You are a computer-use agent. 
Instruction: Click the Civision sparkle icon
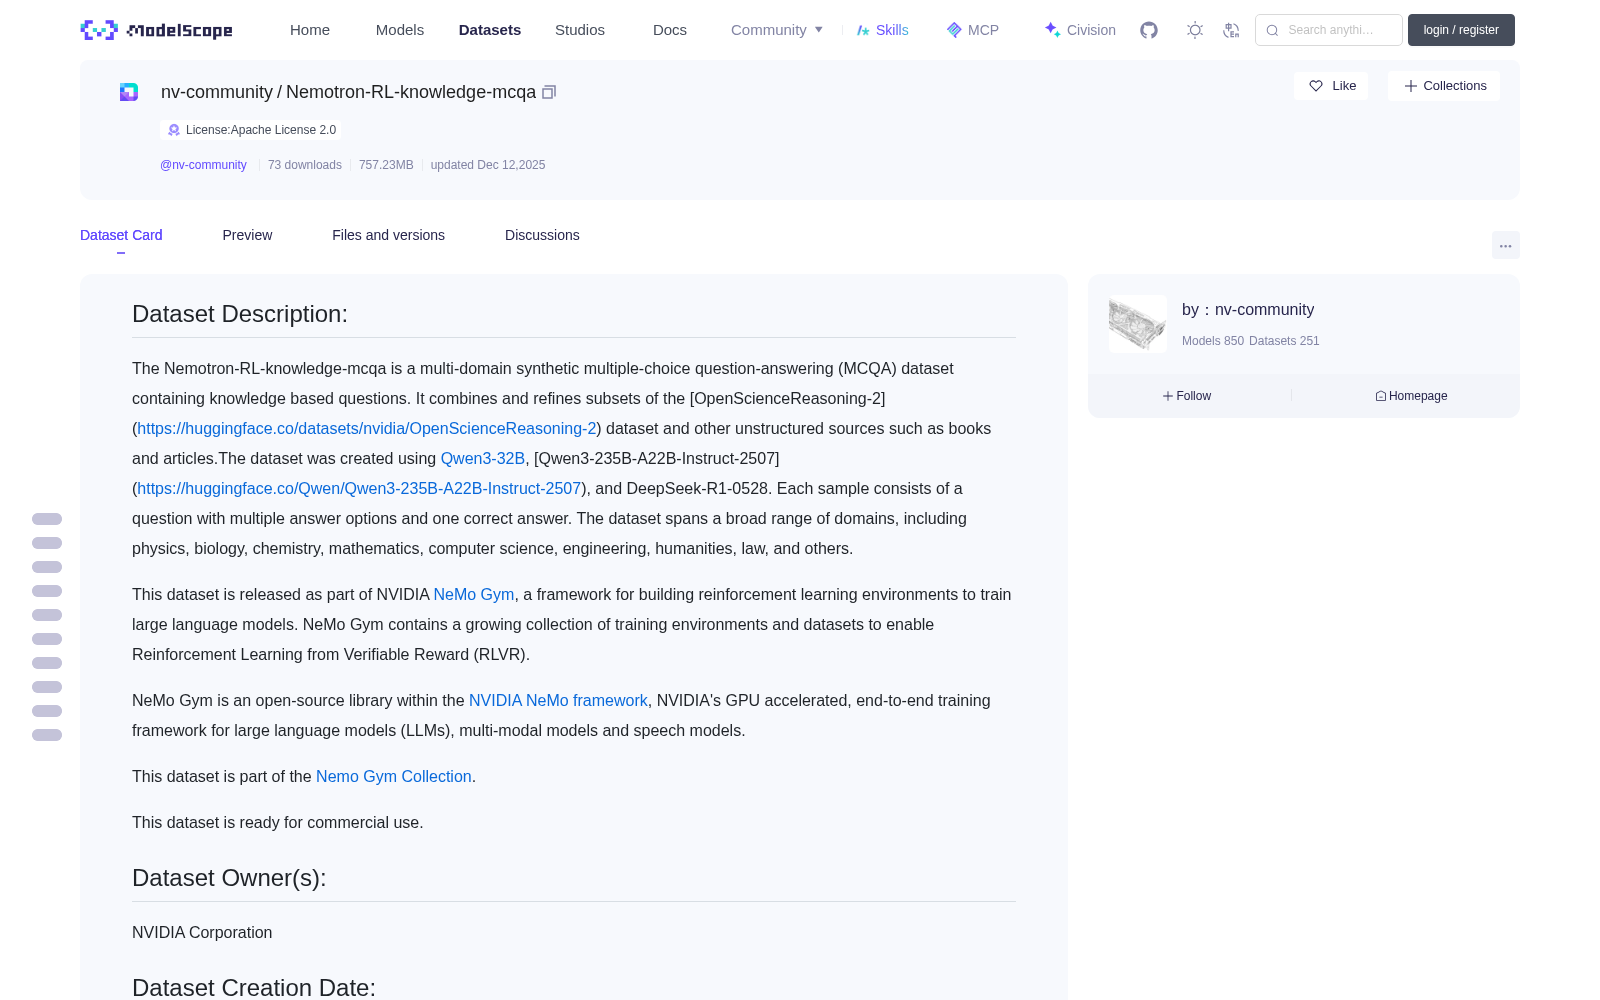tap(1052, 30)
